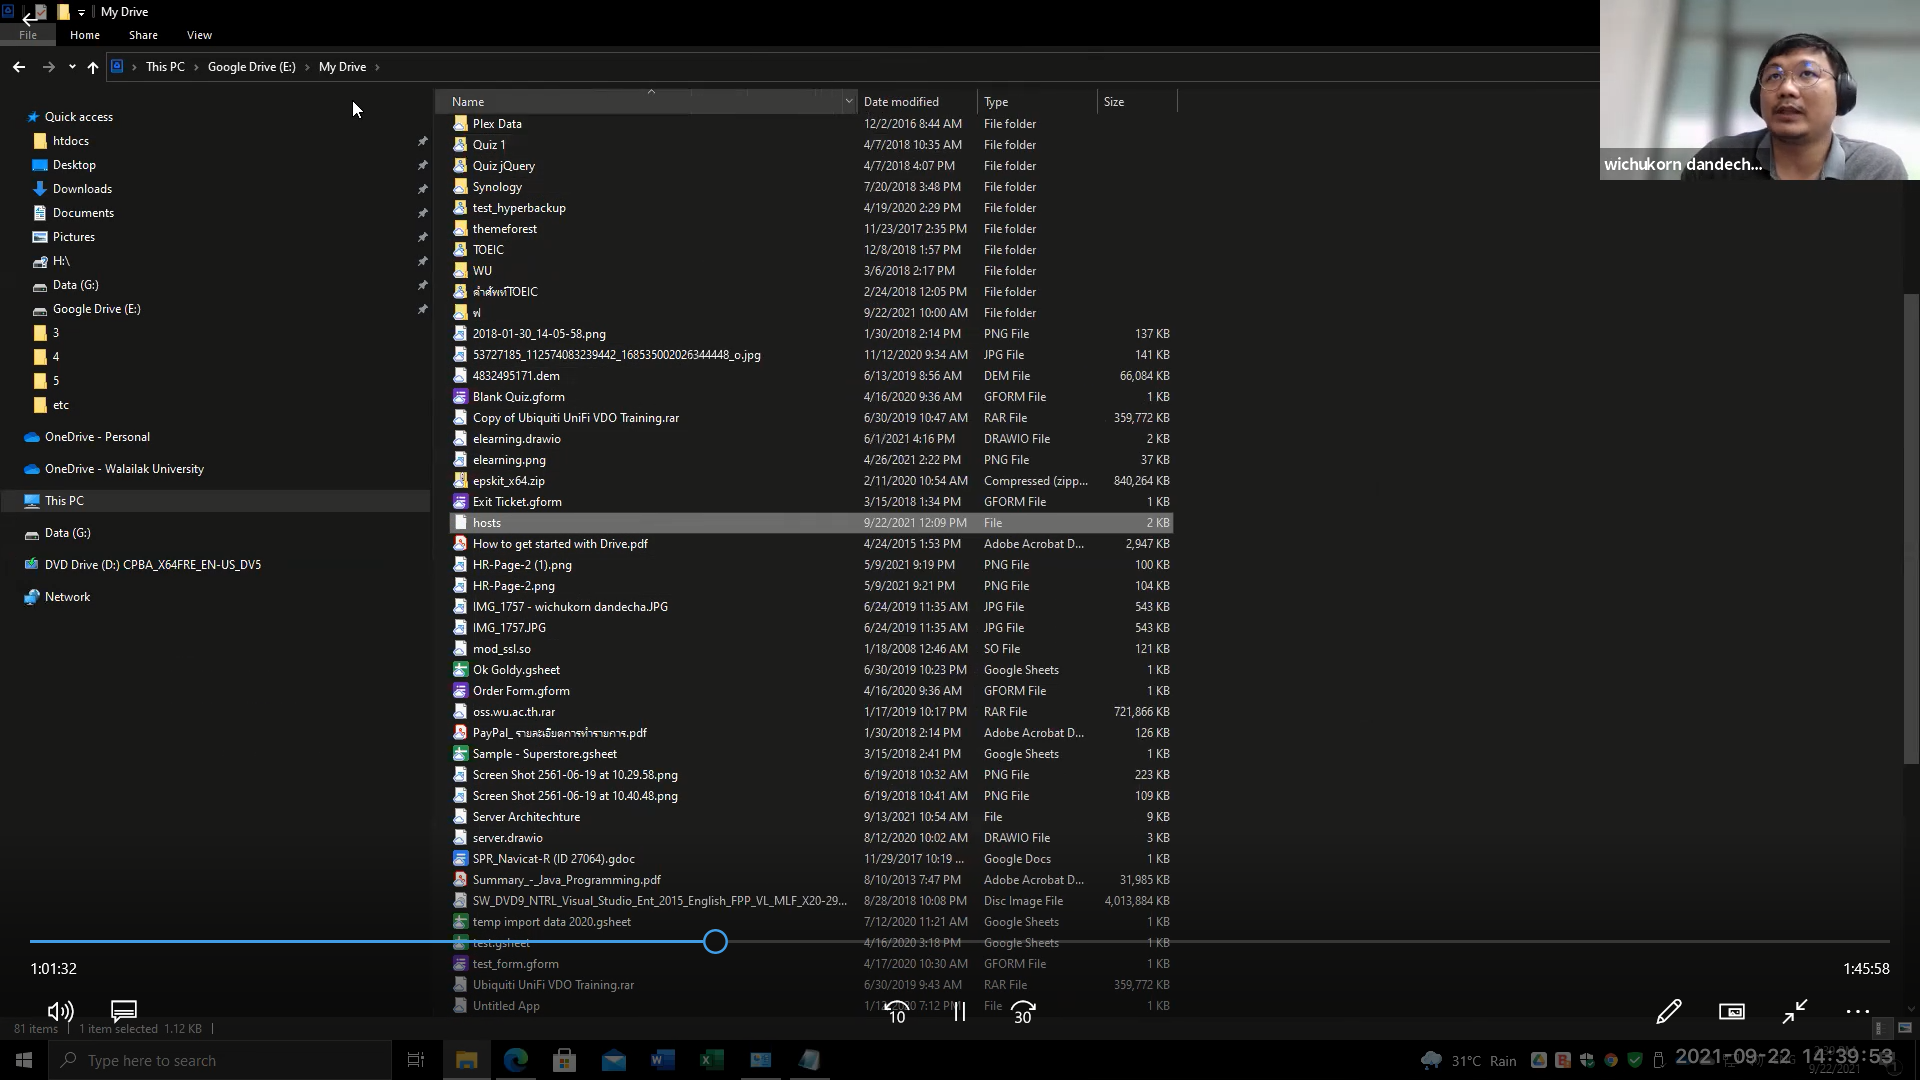This screenshot has width=1920, height=1080.
Task: Open the captions/subtitles icon
Action: 124,1011
